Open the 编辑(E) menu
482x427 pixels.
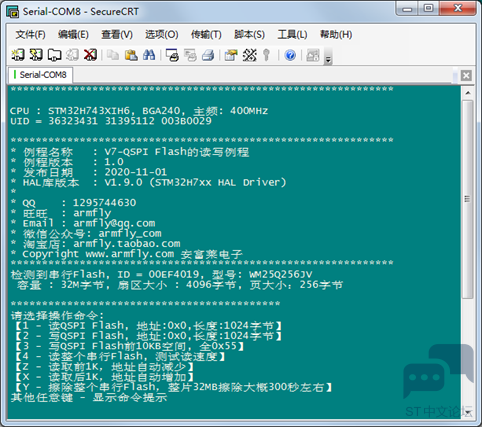pos(73,34)
